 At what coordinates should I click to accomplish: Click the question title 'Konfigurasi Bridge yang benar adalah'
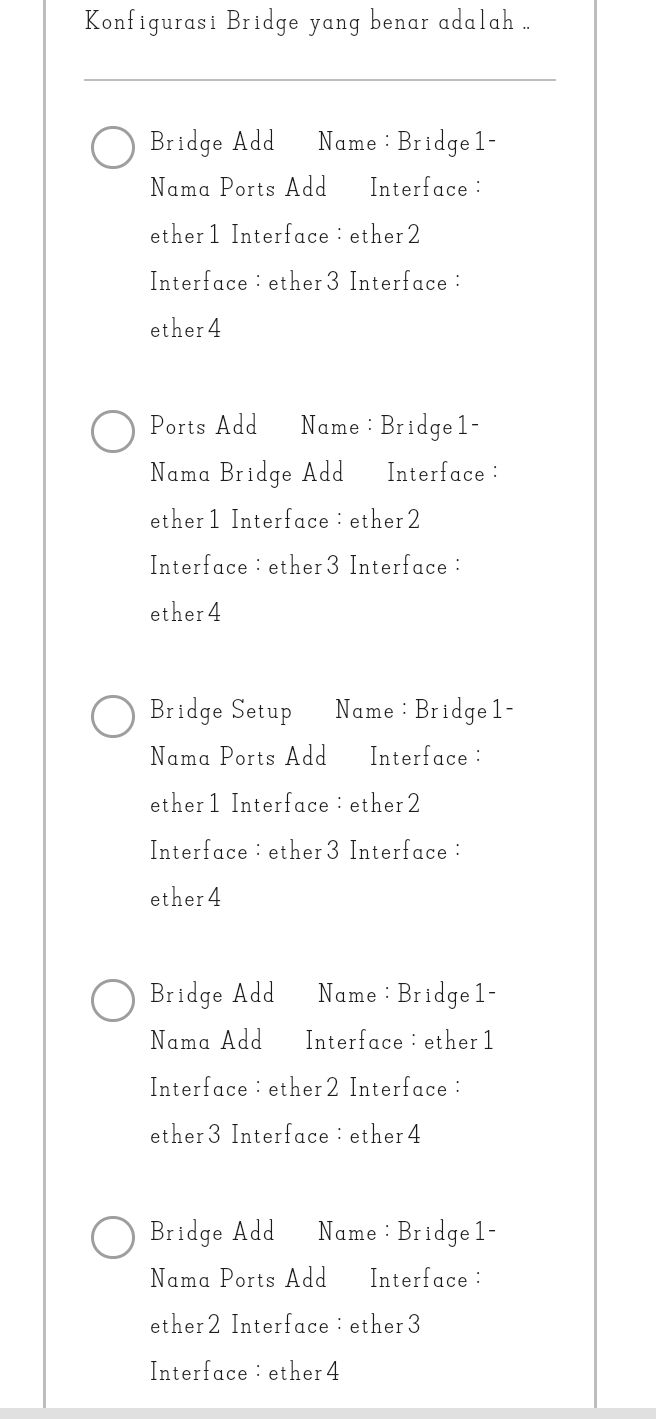point(306,21)
